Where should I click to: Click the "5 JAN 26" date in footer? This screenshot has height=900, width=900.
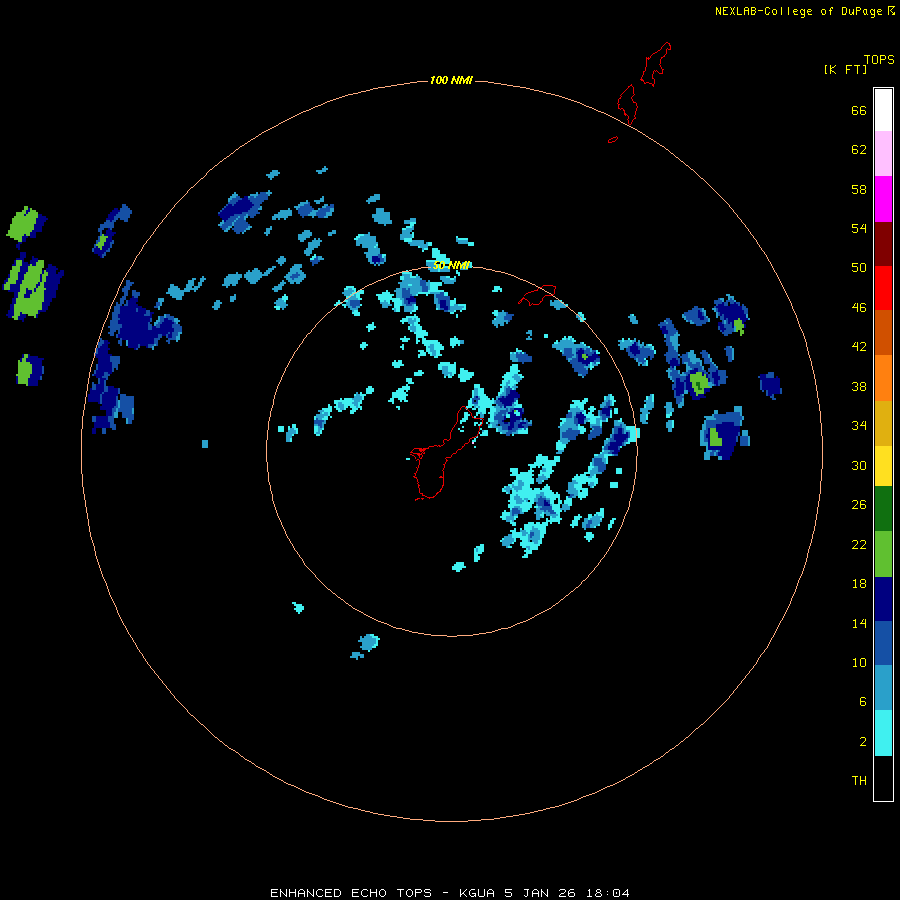[x=540, y=893]
